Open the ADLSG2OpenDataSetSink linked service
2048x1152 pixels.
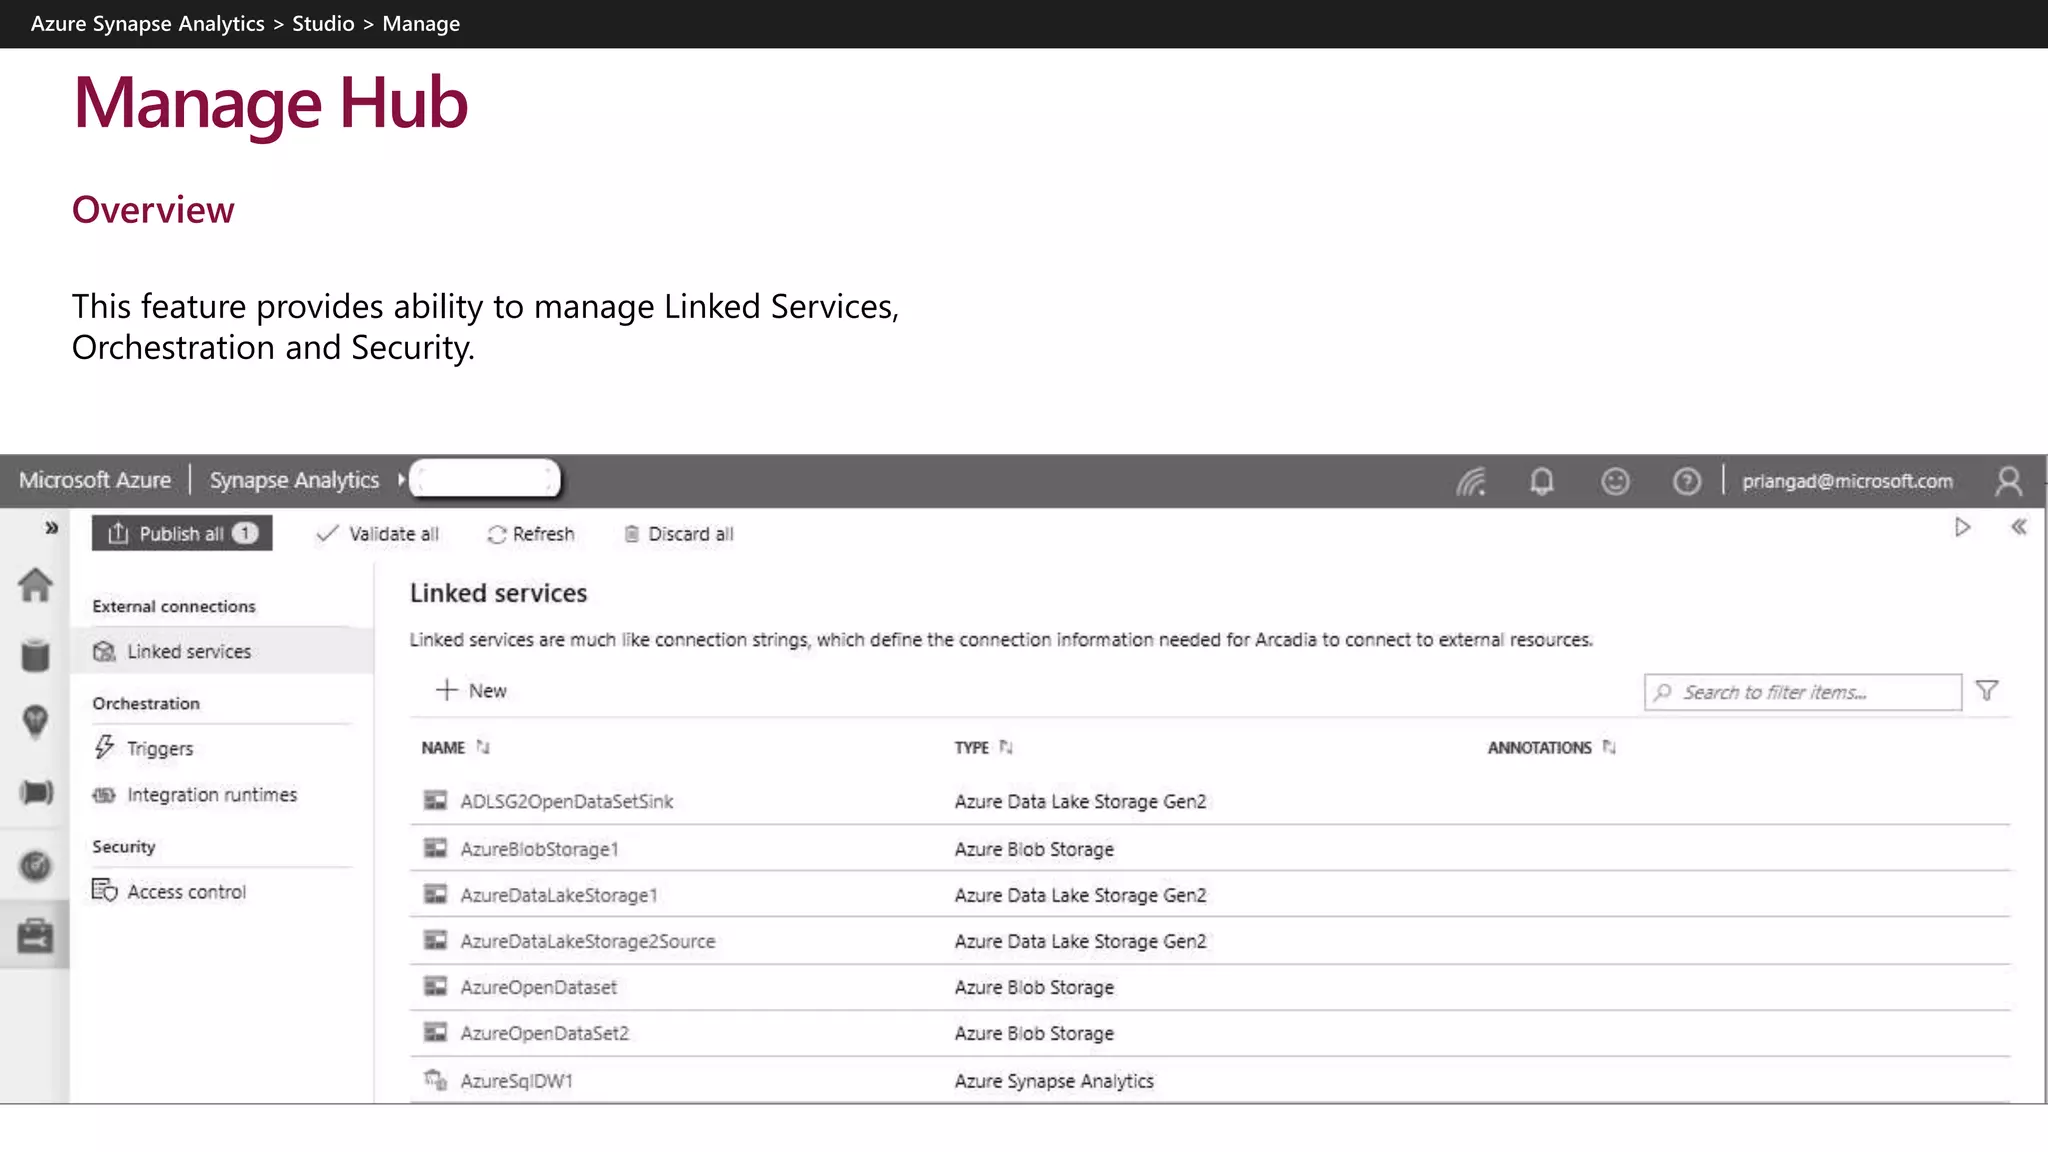pyautogui.click(x=566, y=801)
